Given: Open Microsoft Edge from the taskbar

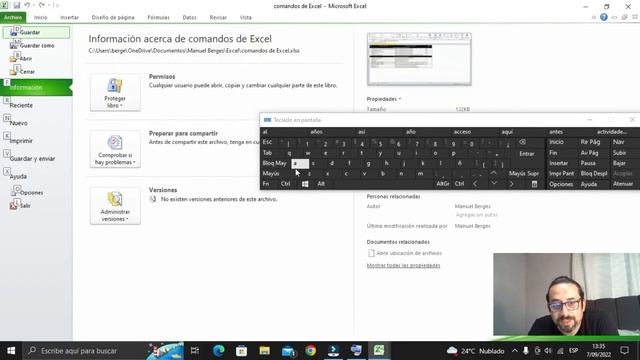Looking at the screenshot, I should (218, 351).
